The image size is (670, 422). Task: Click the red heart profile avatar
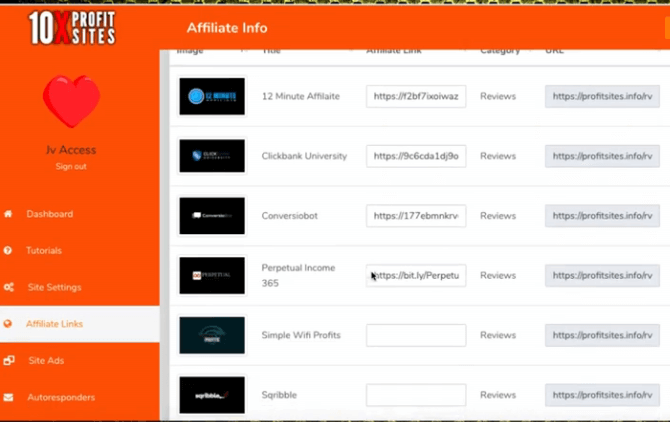[x=71, y=101]
